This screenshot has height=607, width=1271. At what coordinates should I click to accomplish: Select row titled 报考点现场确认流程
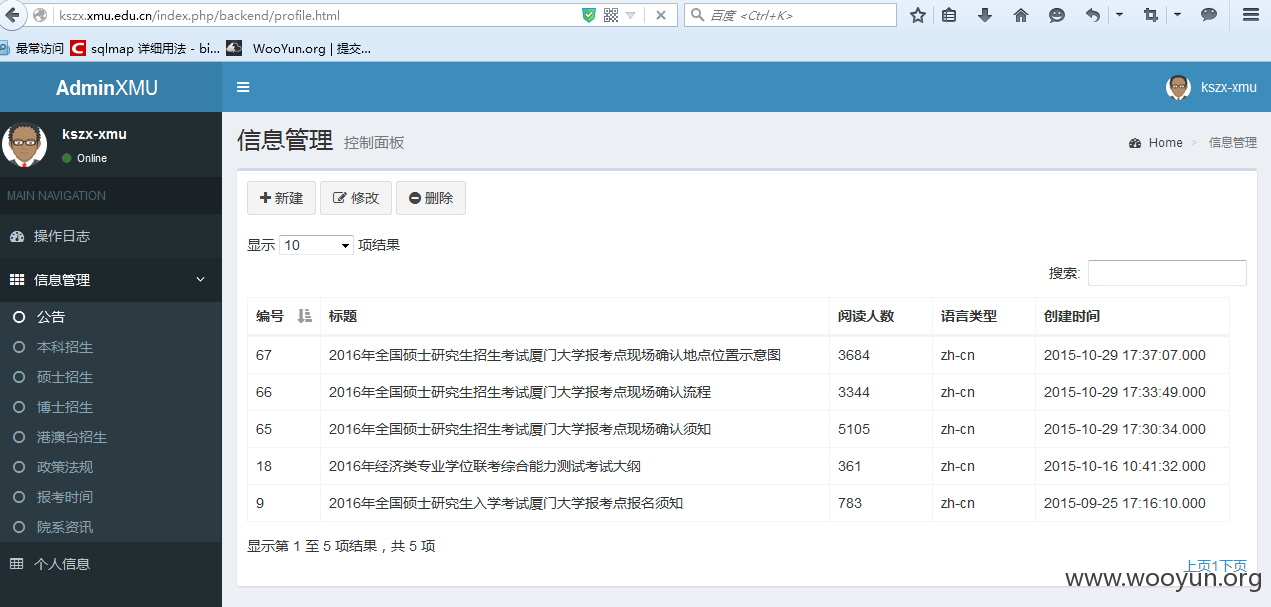click(x=738, y=392)
